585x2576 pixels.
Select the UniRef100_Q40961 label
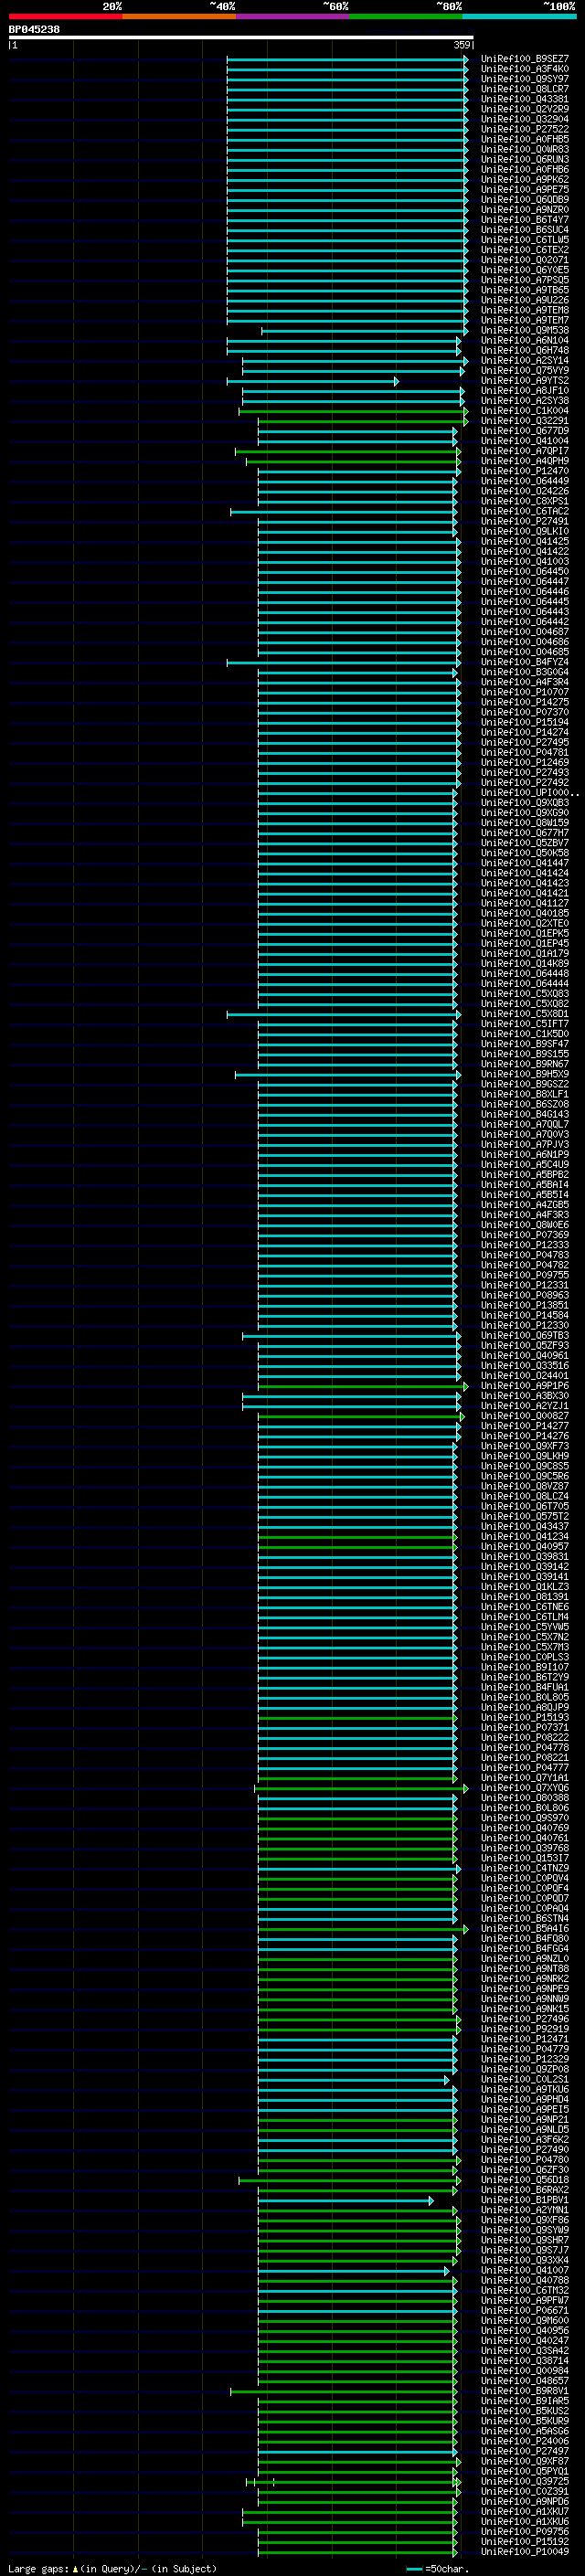(x=524, y=1356)
